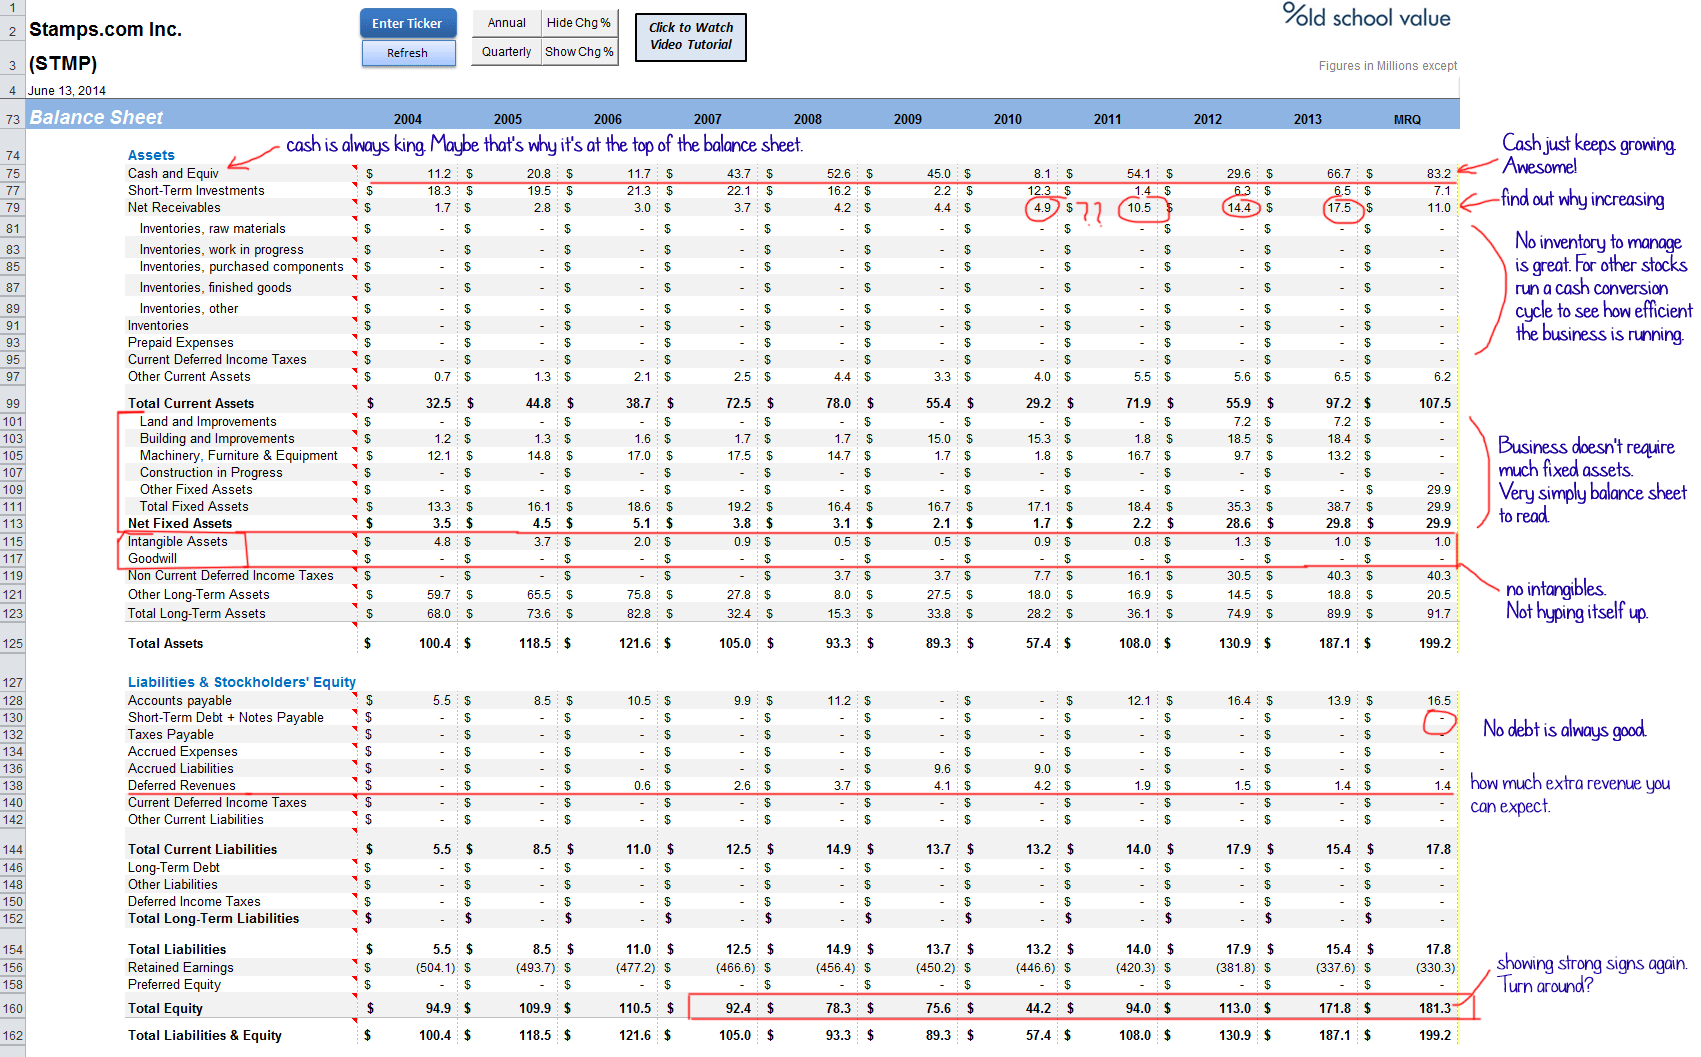Select row header 160 for Total Equity
Viewport: 1701px width, 1057px height.
click(x=13, y=1009)
